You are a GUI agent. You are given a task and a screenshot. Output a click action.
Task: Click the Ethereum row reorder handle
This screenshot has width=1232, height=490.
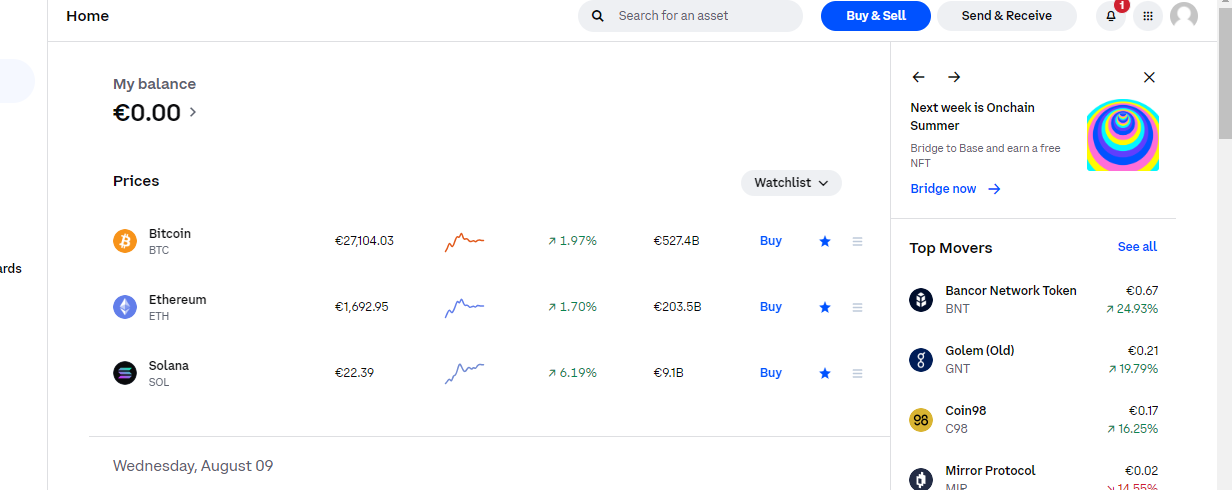point(857,307)
